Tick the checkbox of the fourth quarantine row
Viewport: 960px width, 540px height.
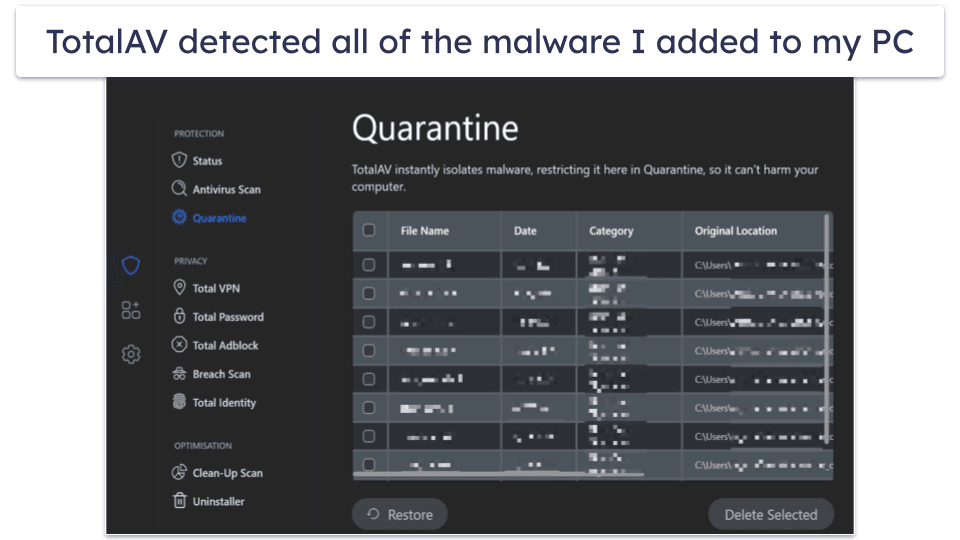pyautogui.click(x=369, y=350)
